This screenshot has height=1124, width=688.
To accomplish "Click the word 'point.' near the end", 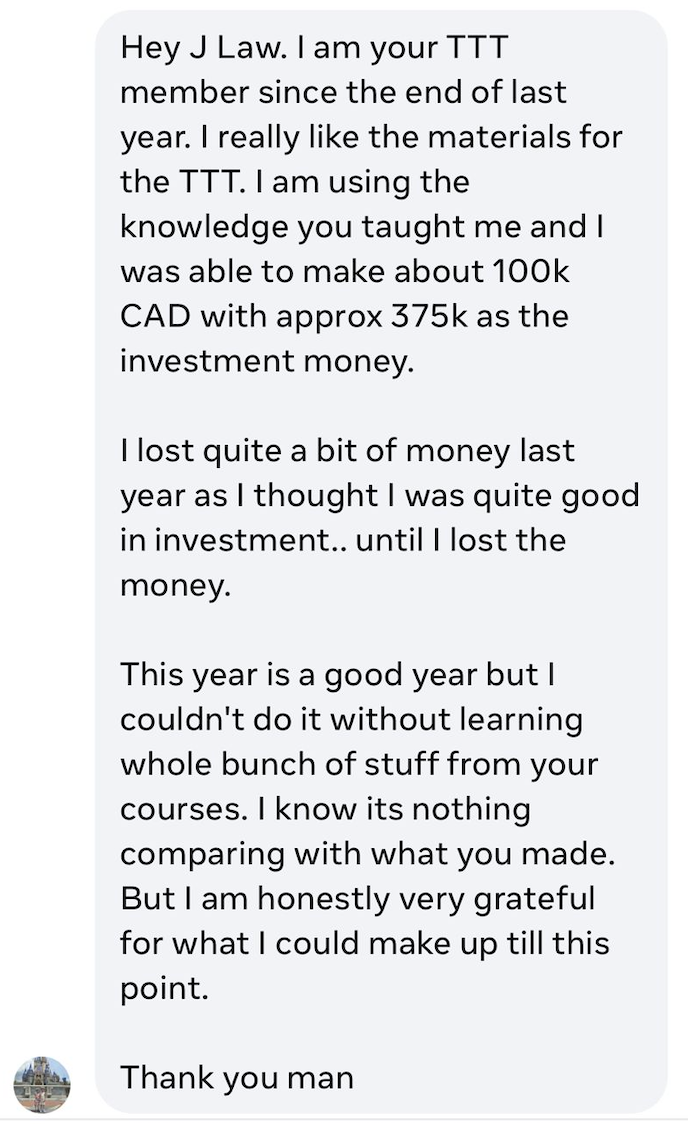I will click(164, 988).
